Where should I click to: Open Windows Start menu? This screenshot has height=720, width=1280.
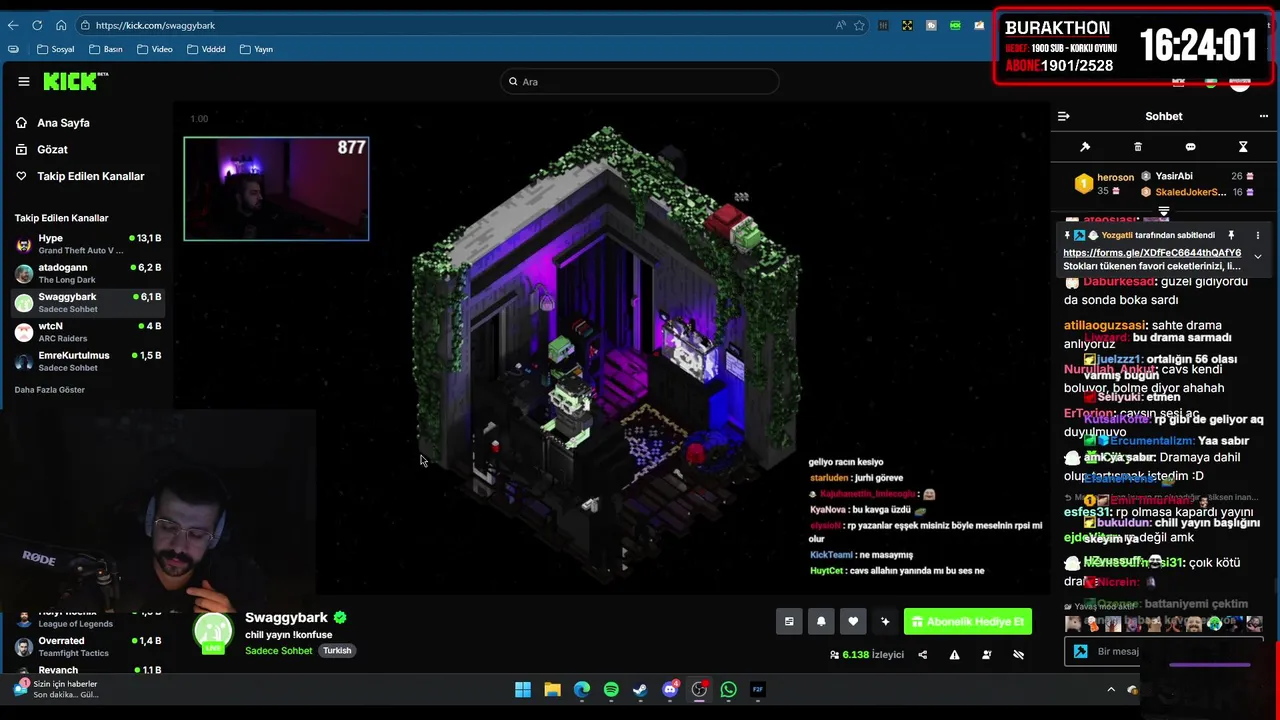pyautogui.click(x=523, y=689)
